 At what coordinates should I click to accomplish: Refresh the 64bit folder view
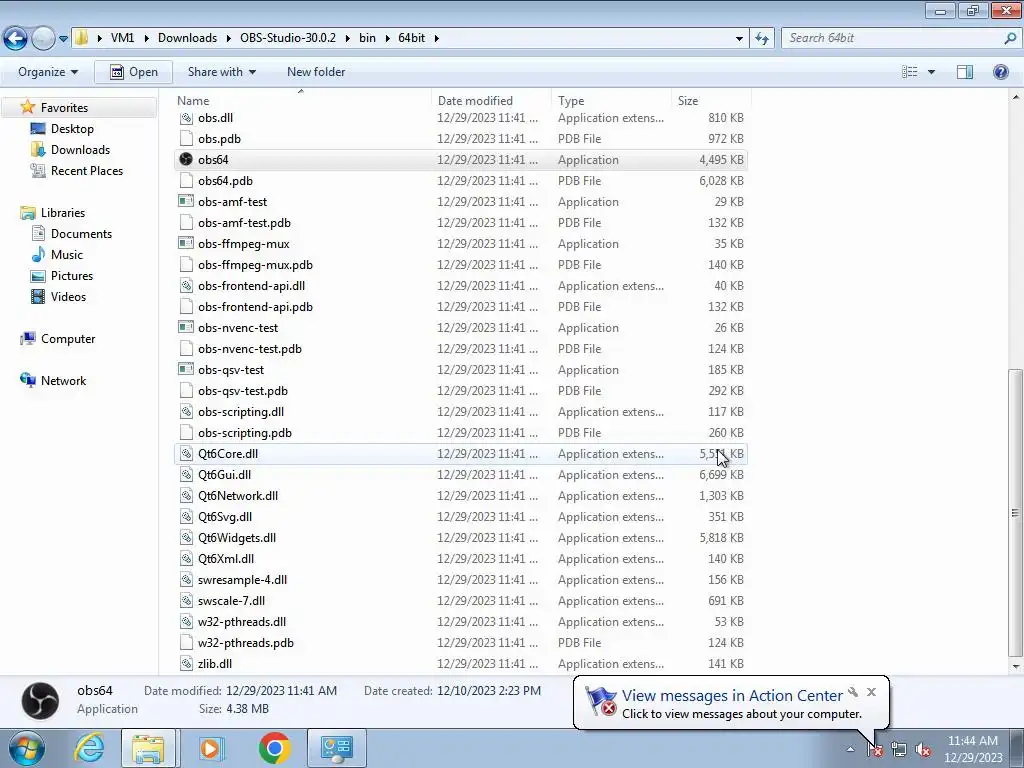click(761, 39)
